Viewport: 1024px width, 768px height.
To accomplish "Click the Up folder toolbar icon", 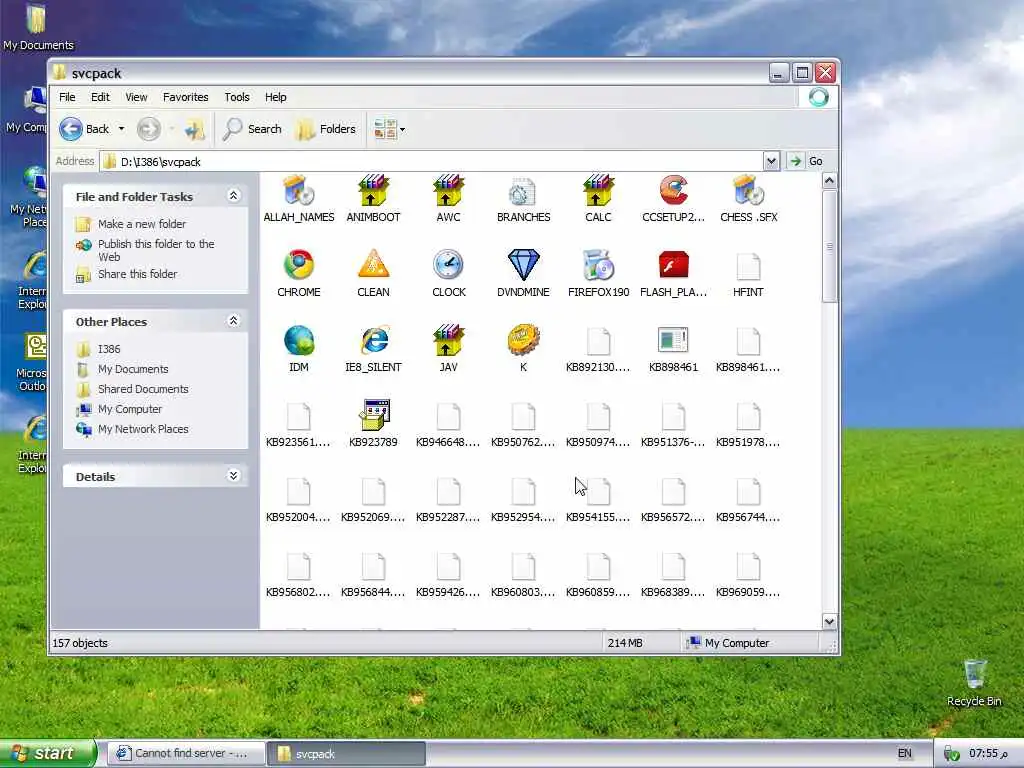I will [x=194, y=129].
